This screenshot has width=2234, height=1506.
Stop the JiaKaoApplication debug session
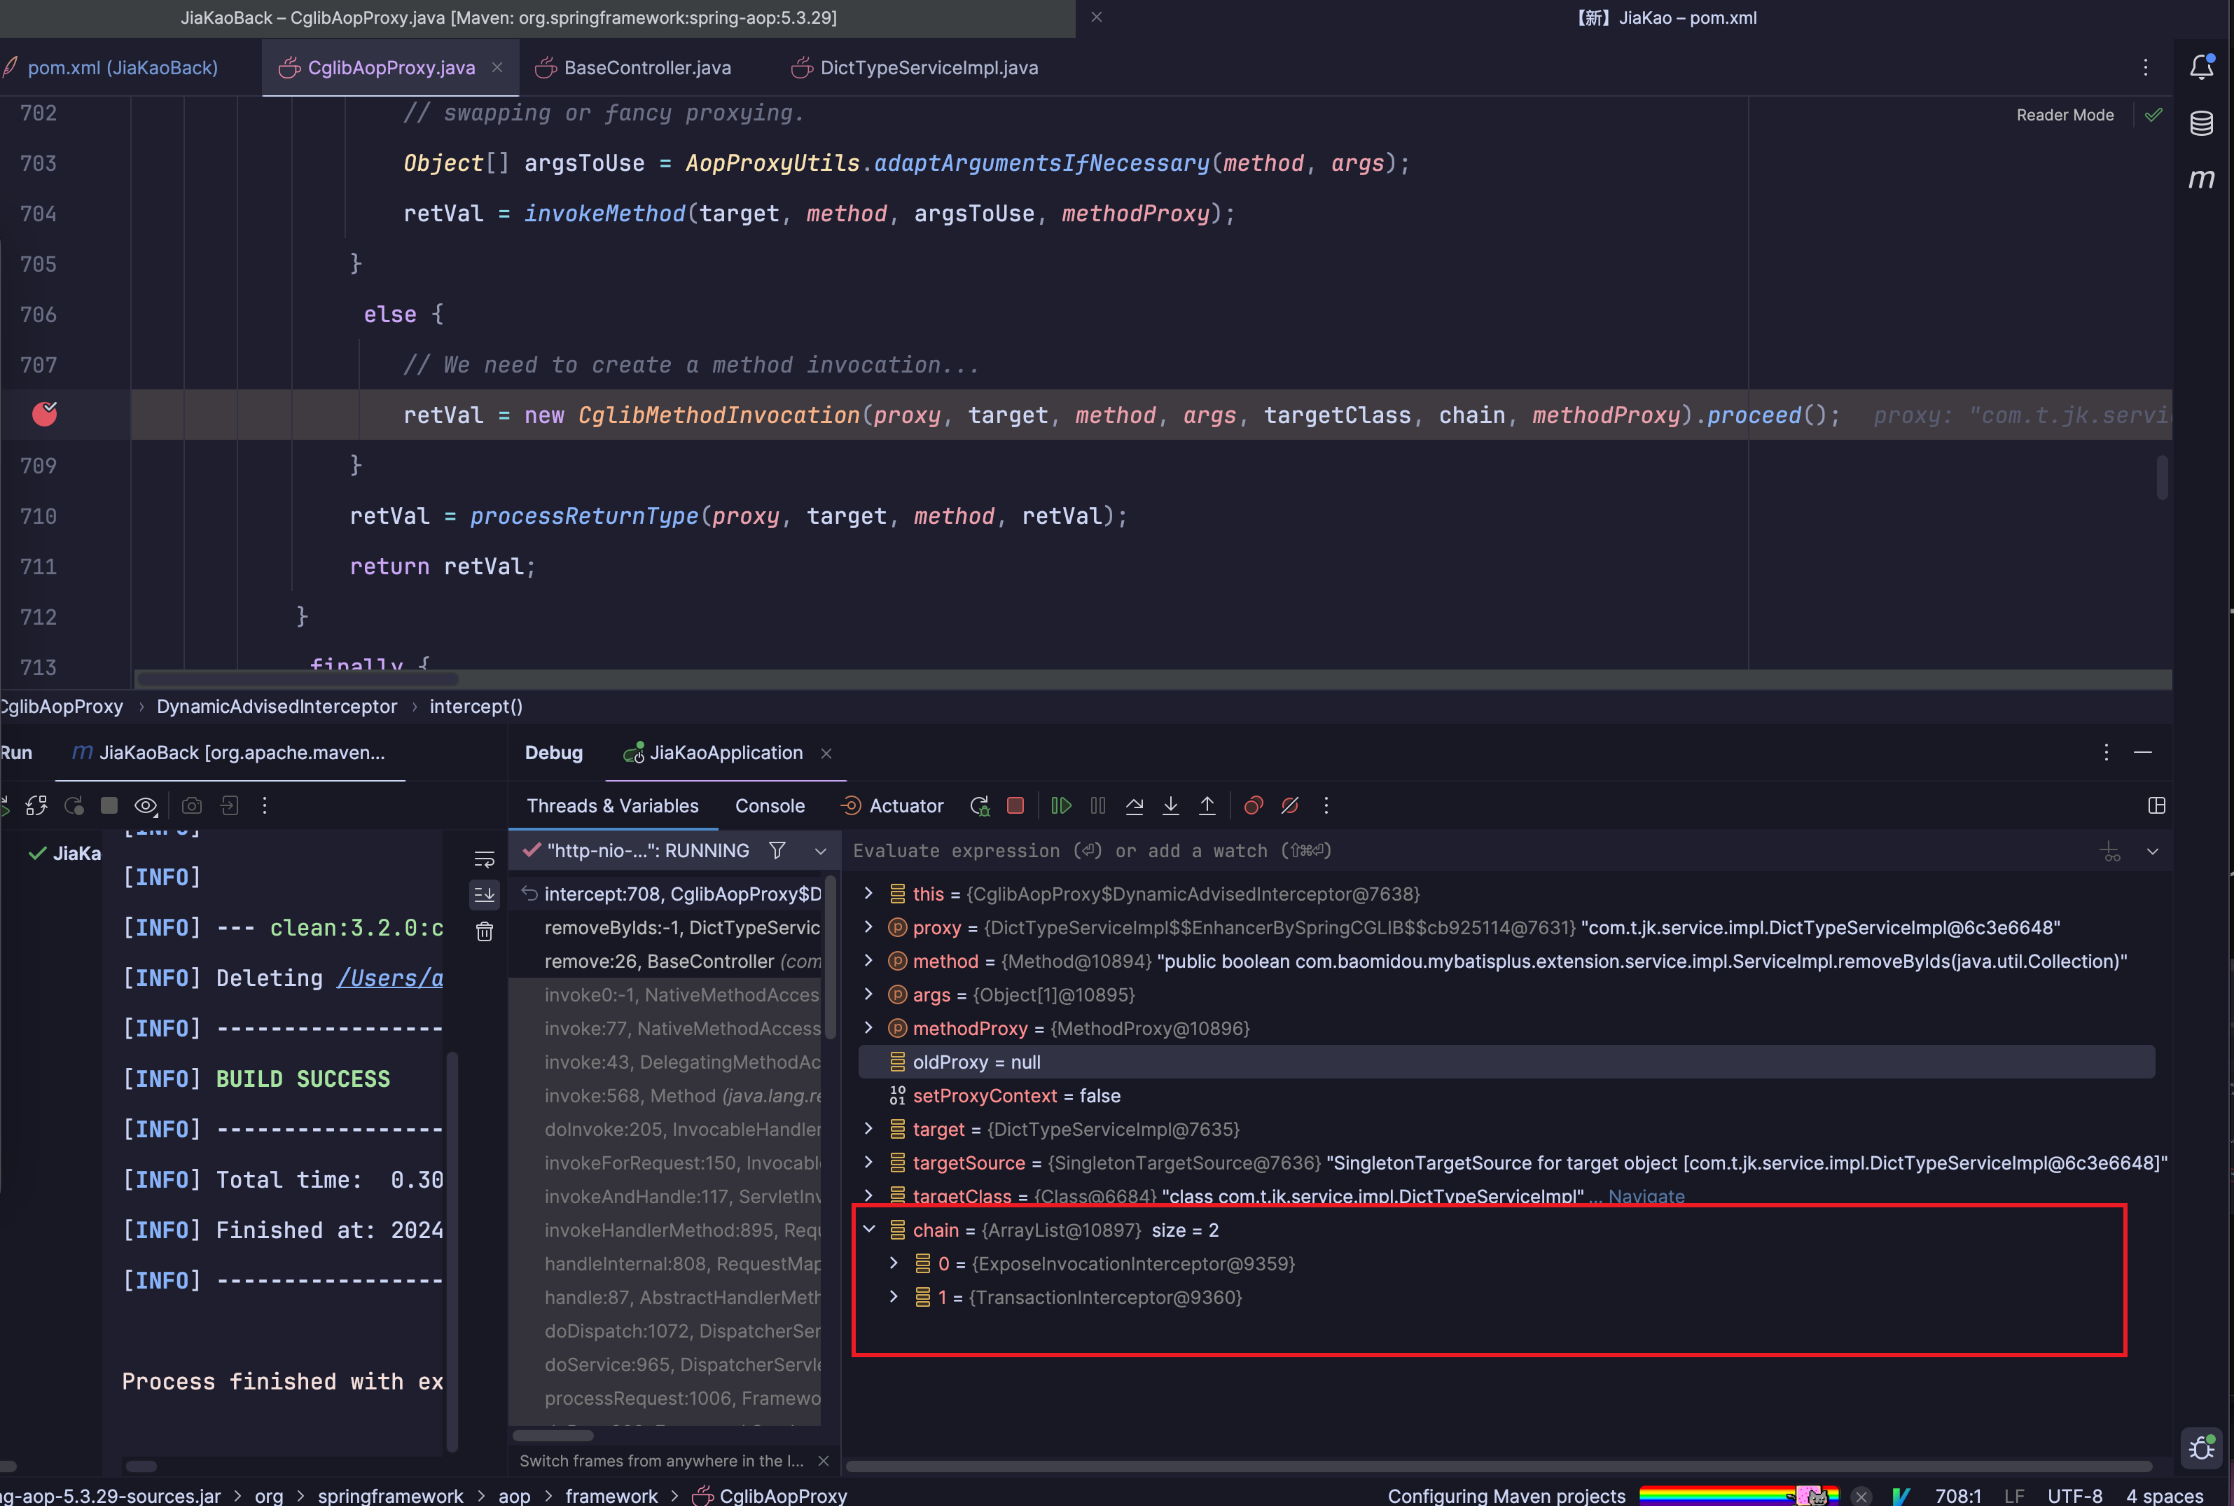coord(1015,806)
